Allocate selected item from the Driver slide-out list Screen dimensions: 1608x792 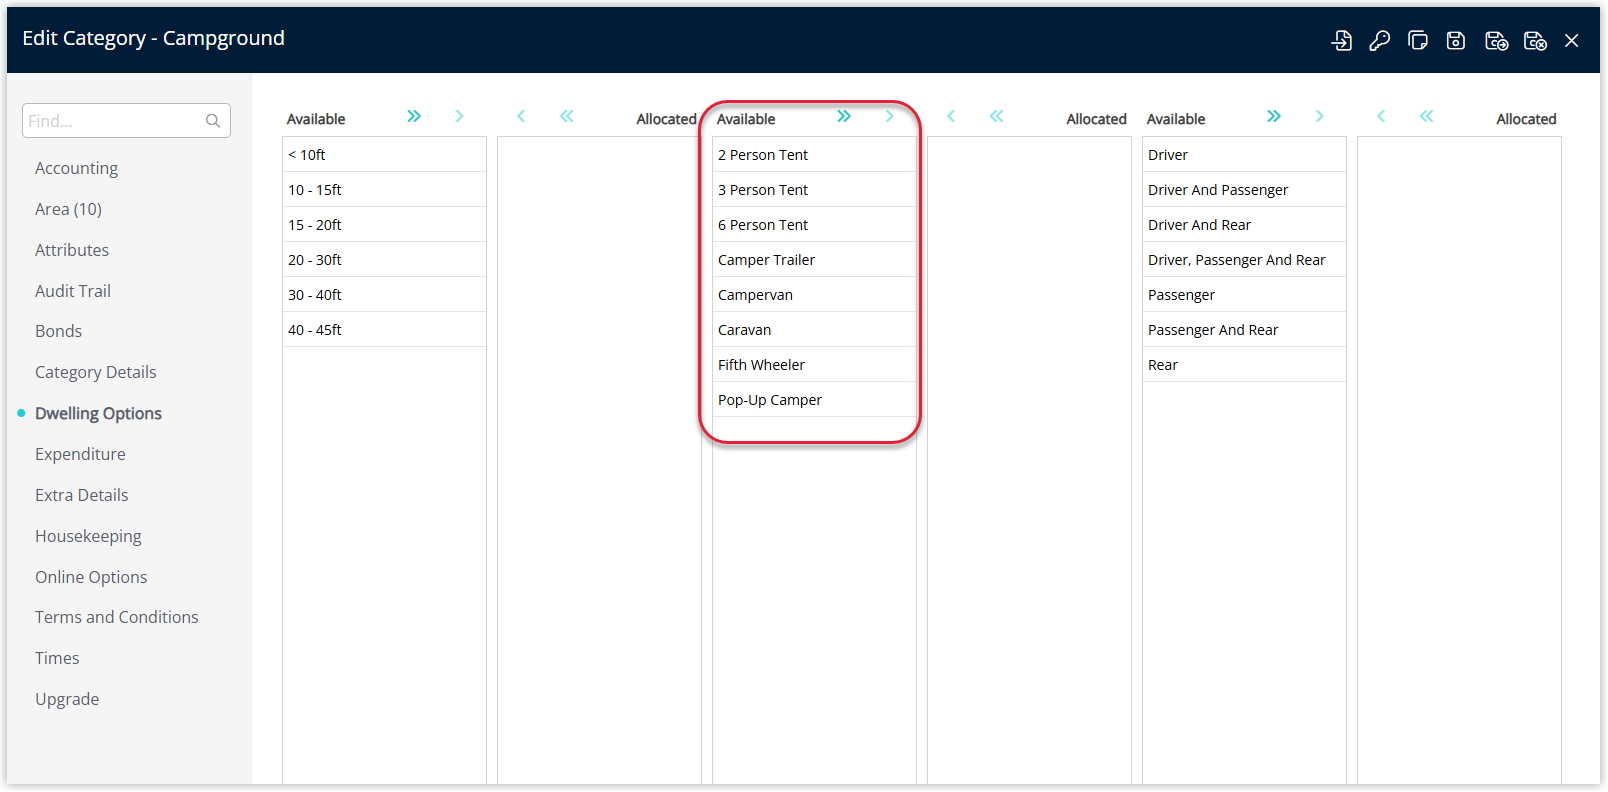point(1320,116)
